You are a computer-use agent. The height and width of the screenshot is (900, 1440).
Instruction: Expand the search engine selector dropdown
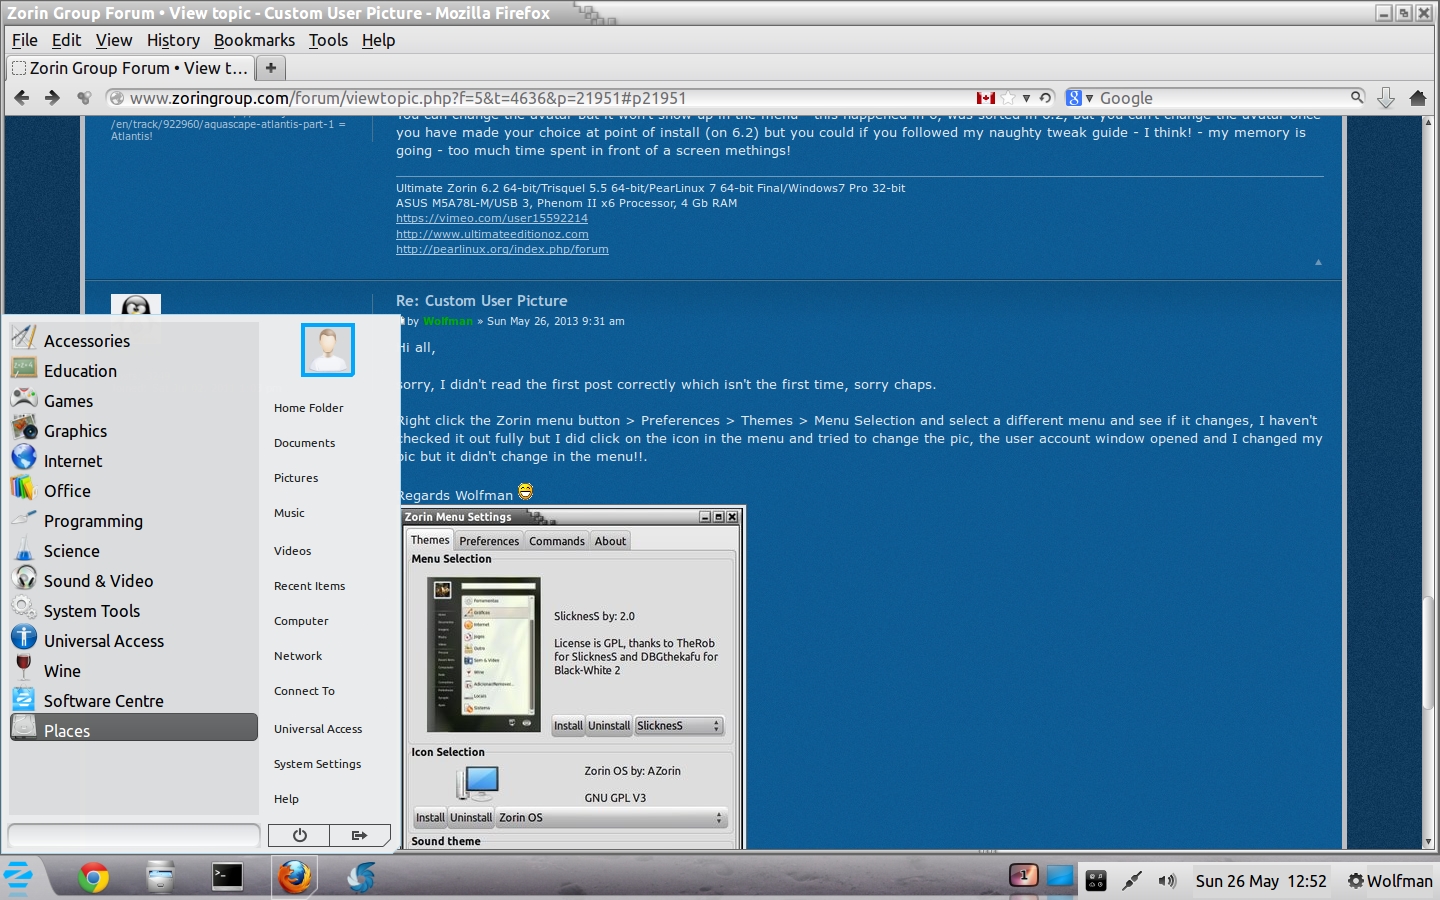pyautogui.click(x=1079, y=98)
